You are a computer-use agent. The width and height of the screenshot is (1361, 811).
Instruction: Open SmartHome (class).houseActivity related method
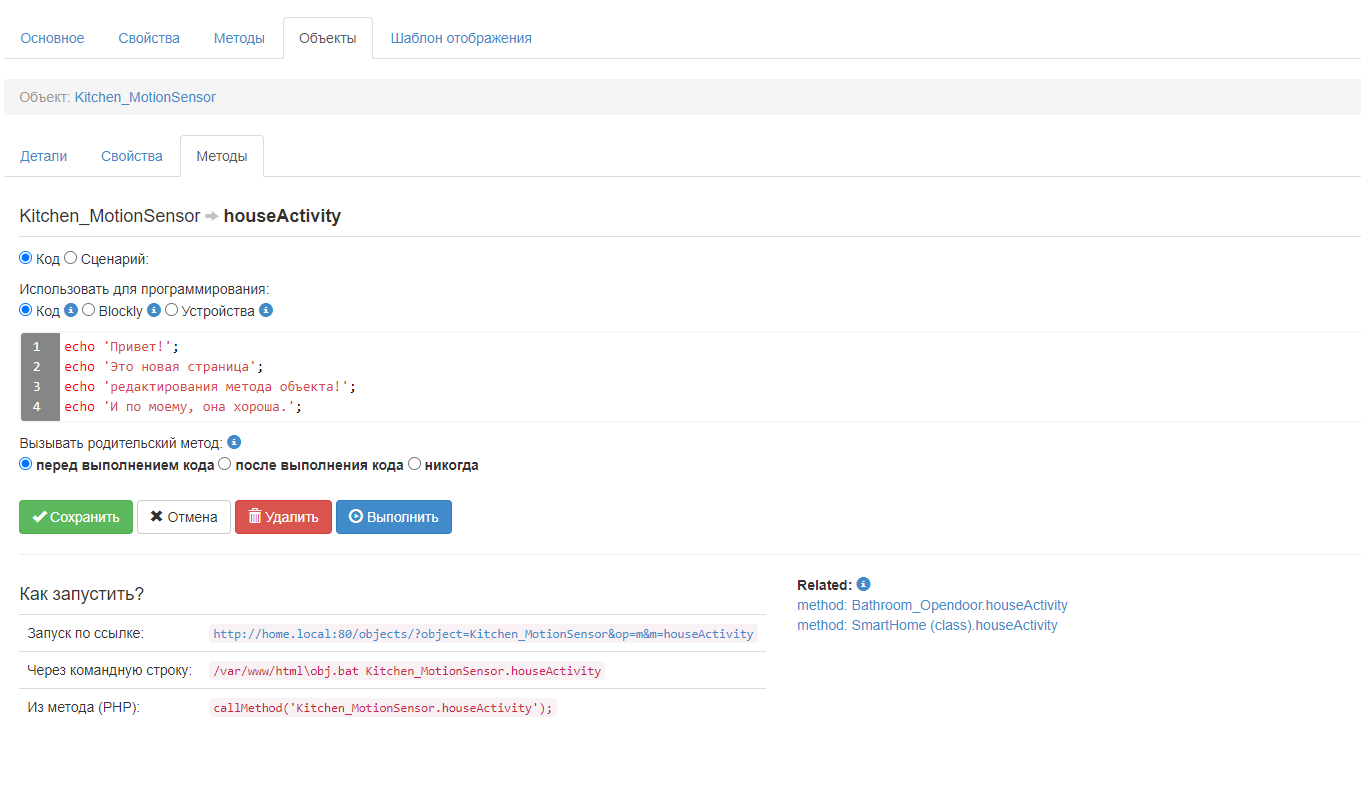927,625
